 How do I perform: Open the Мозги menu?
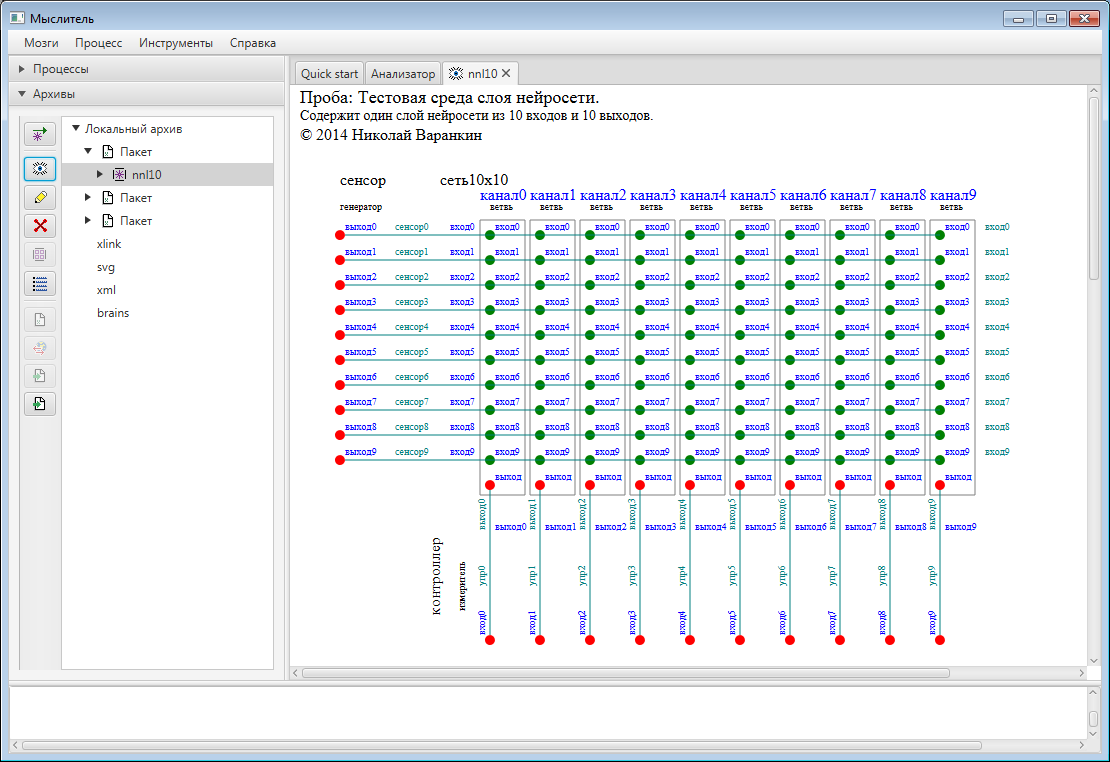[x=41, y=43]
